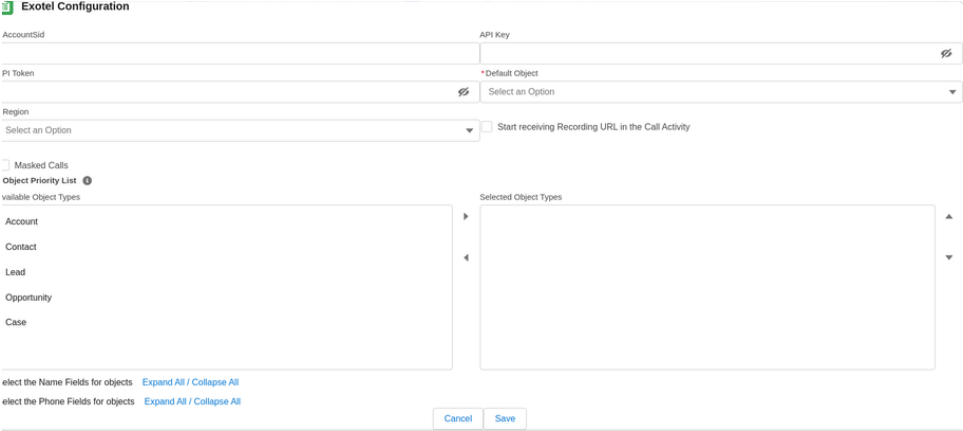
Task: Click Expand All / Collapse All for Name Fields
Action: tap(190, 382)
